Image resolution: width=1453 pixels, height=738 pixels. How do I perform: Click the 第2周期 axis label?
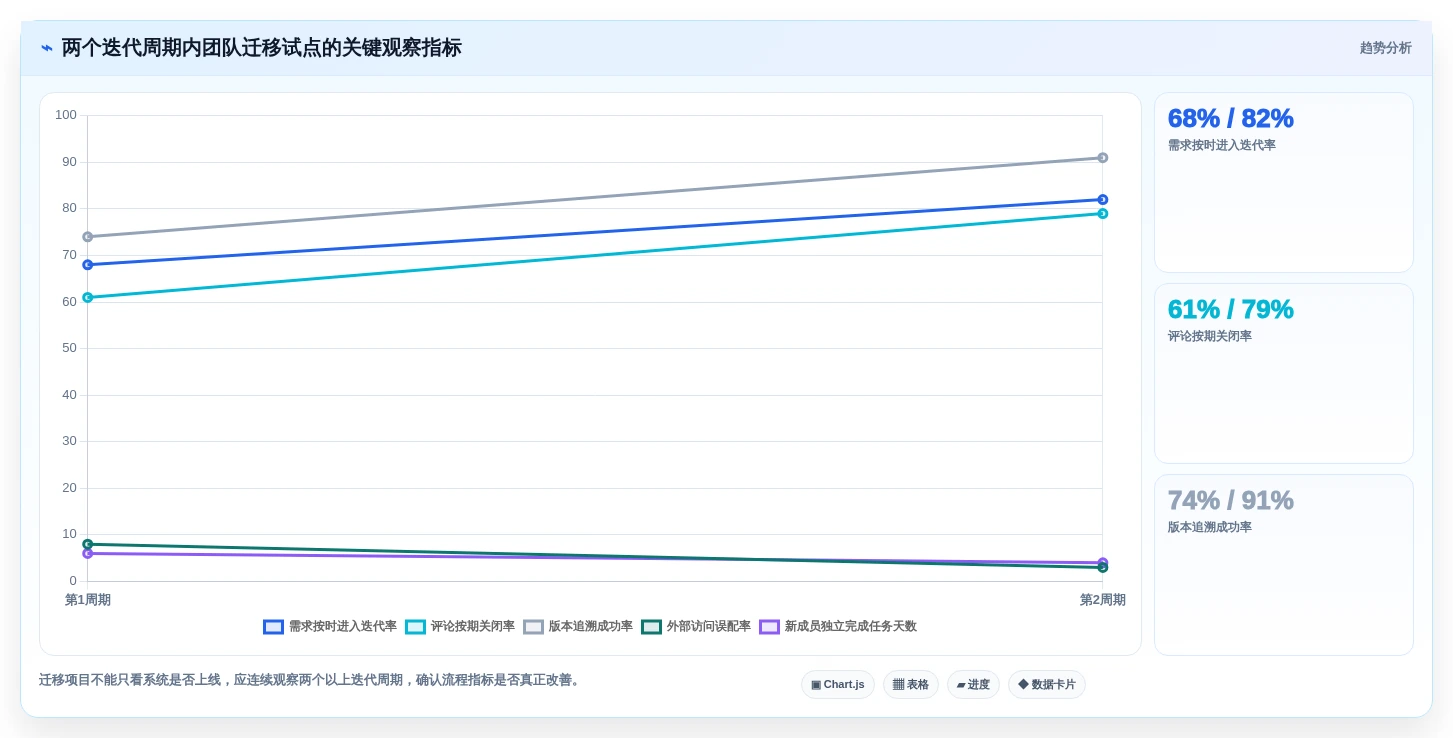pyautogui.click(x=1103, y=600)
